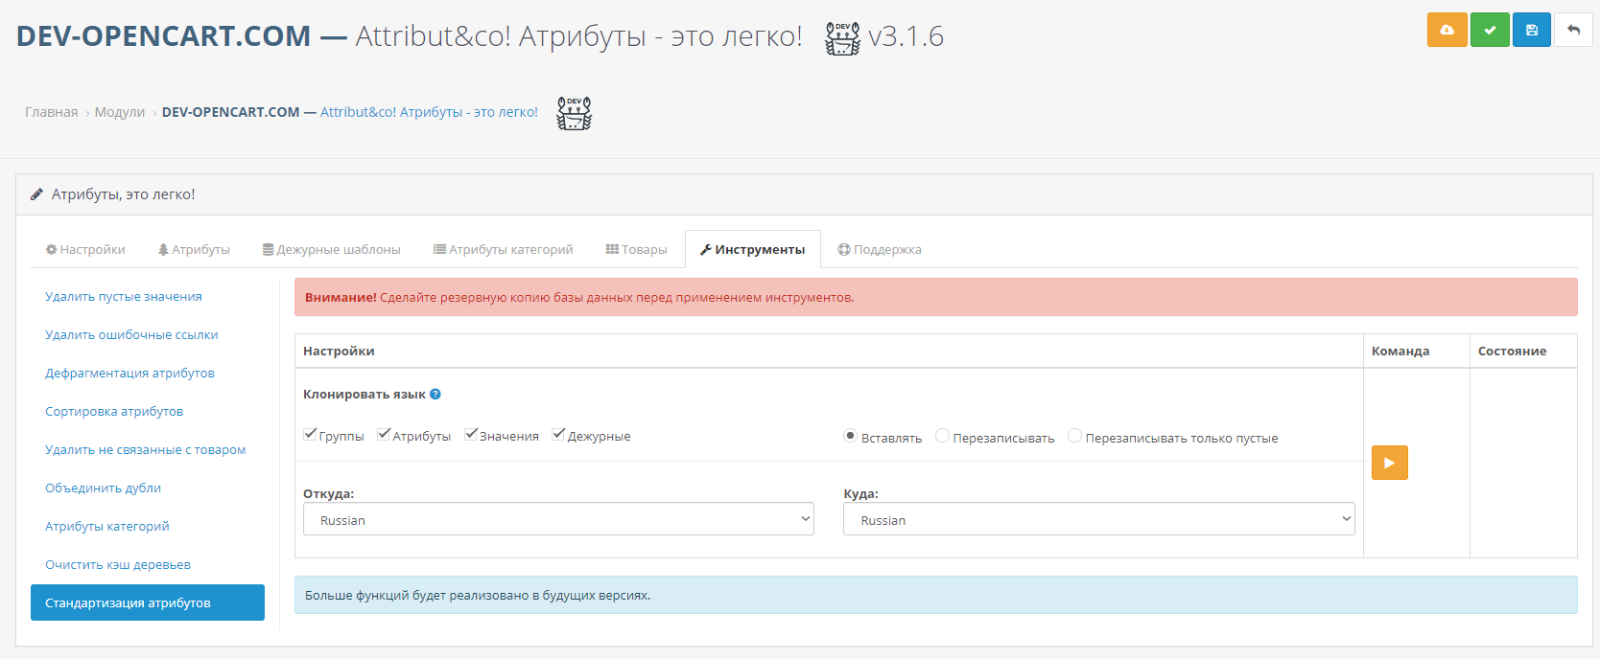This screenshot has height=660, width=1600.
Task: Click the DEV-OPENCART.COM breadcrumb link
Action: point(350,112)
